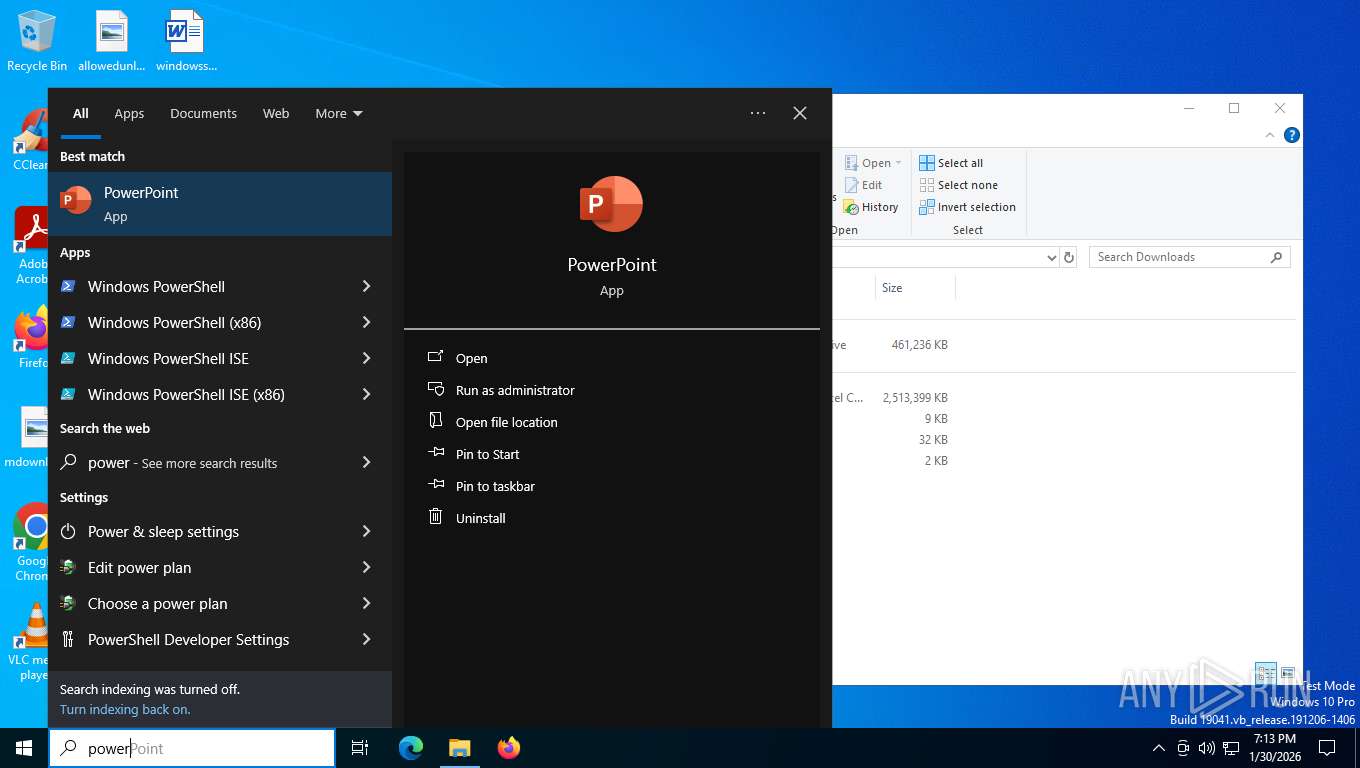Viewport: 1360px width, 768px height.
Task: Collapse the Explorer ribbon
Action: [1271, 135]
